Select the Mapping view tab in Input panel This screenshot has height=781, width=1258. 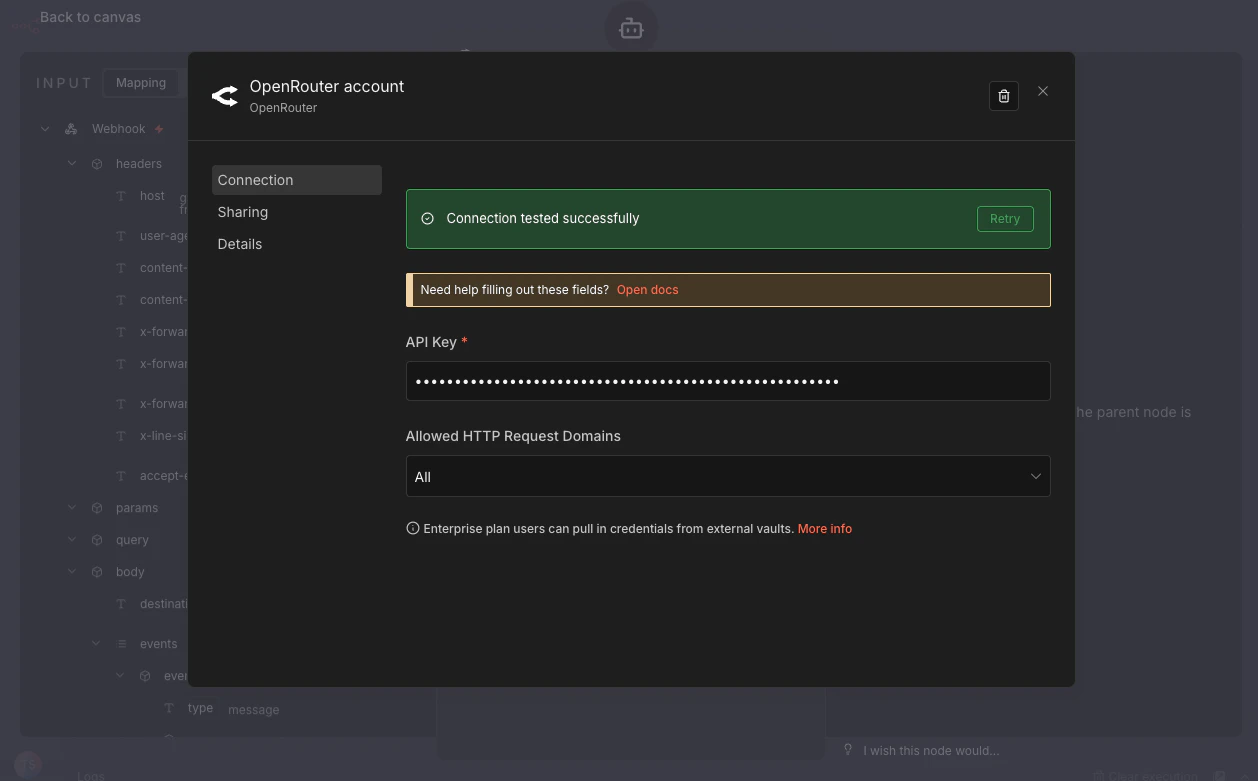point(141,83)
